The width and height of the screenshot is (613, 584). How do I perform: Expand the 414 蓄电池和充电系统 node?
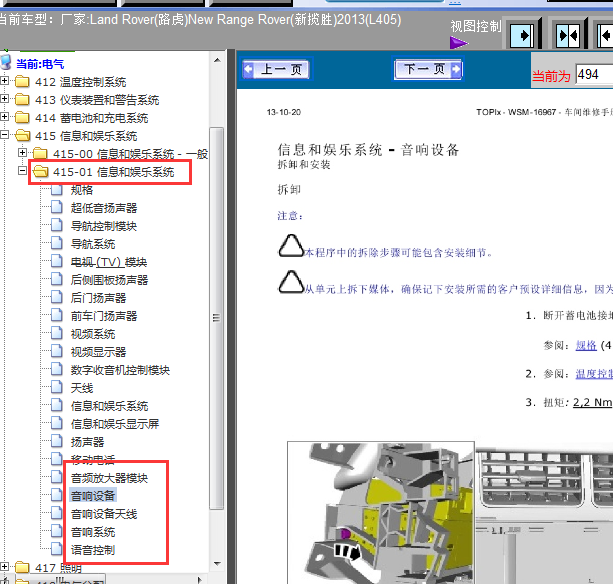pyautogui.click(x=4, y=116)
